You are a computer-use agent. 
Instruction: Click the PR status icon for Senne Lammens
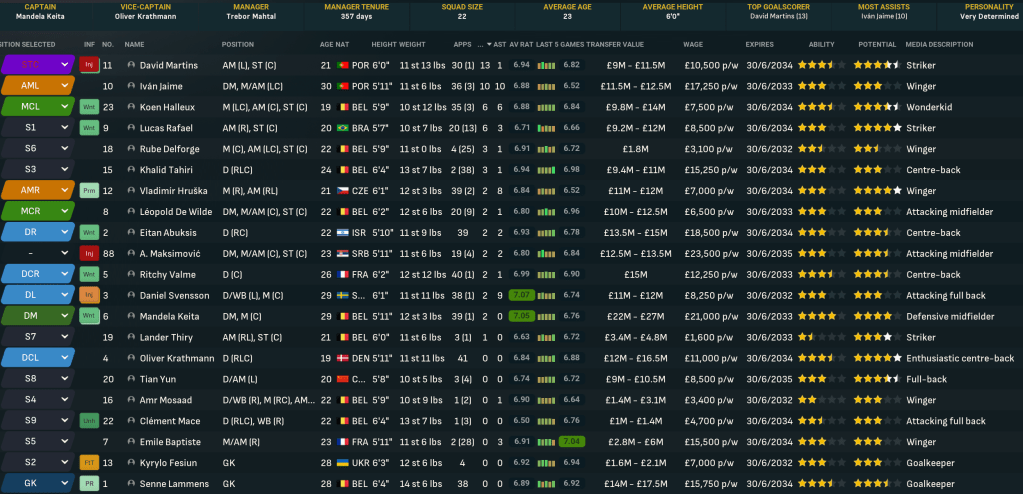click(89, 484)
